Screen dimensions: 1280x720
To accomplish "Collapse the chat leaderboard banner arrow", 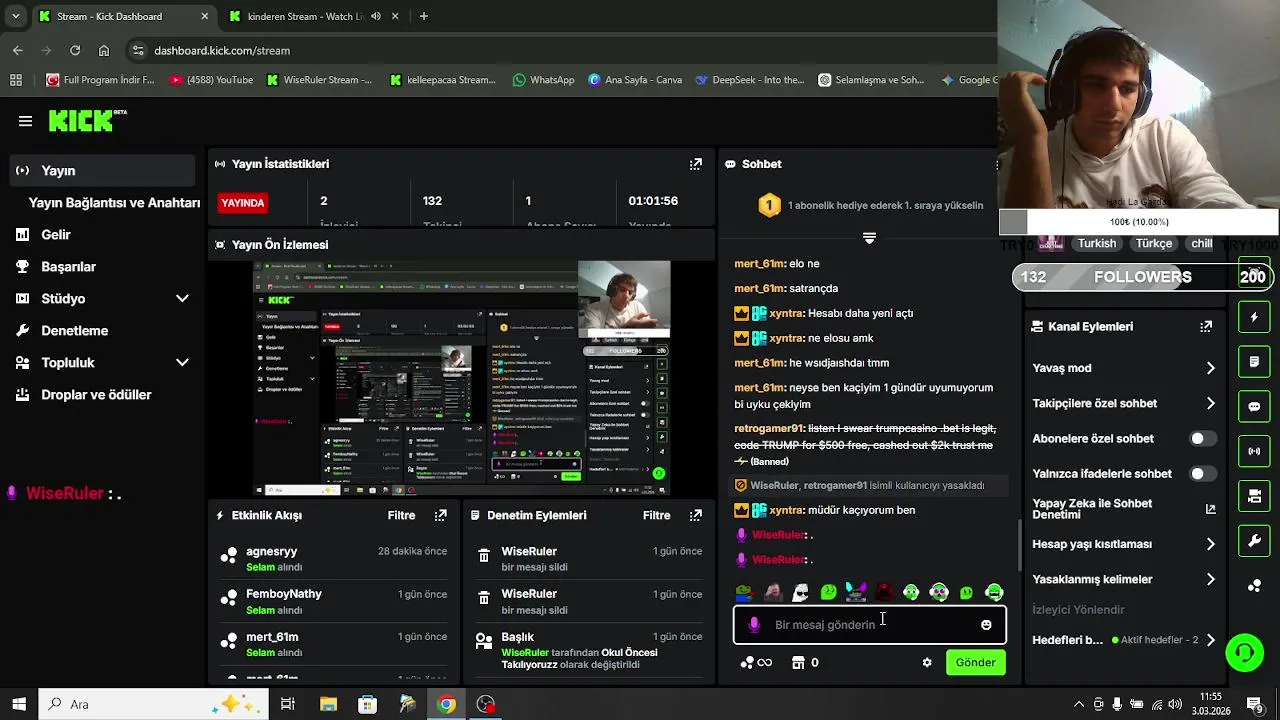I will (869, 238).
